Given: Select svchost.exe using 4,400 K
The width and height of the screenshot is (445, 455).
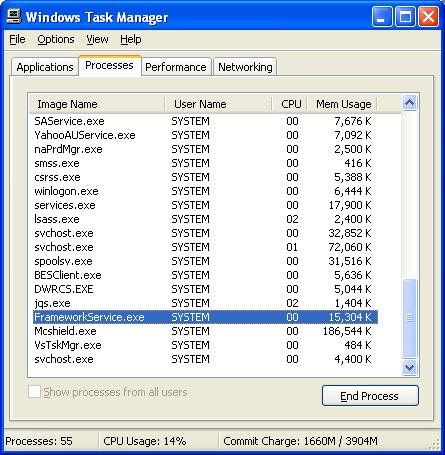Looking at the screenshot, I should coord(205,359).
